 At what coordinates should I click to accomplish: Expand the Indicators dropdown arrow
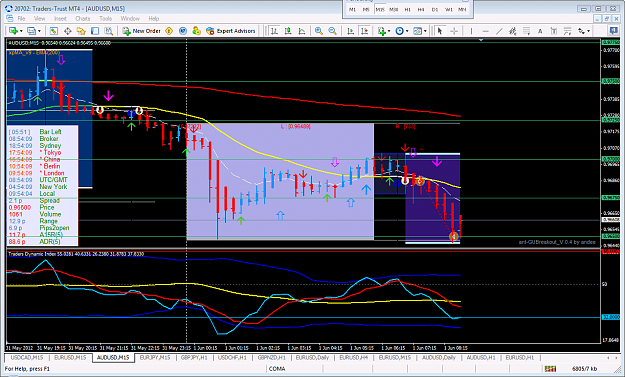(389, 31)
